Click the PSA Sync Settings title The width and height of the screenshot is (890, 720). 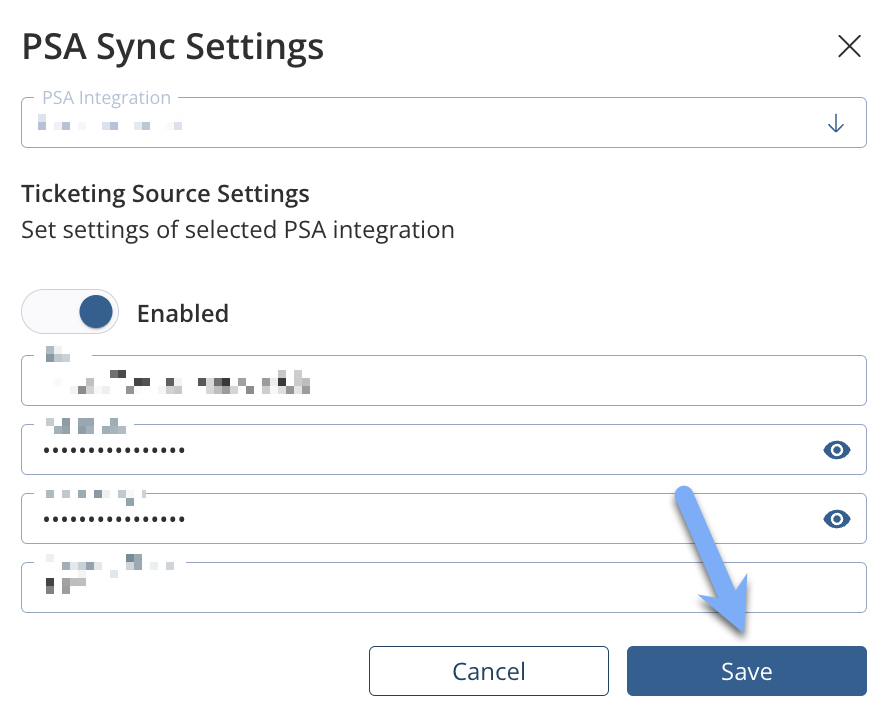tap(173, 47)
